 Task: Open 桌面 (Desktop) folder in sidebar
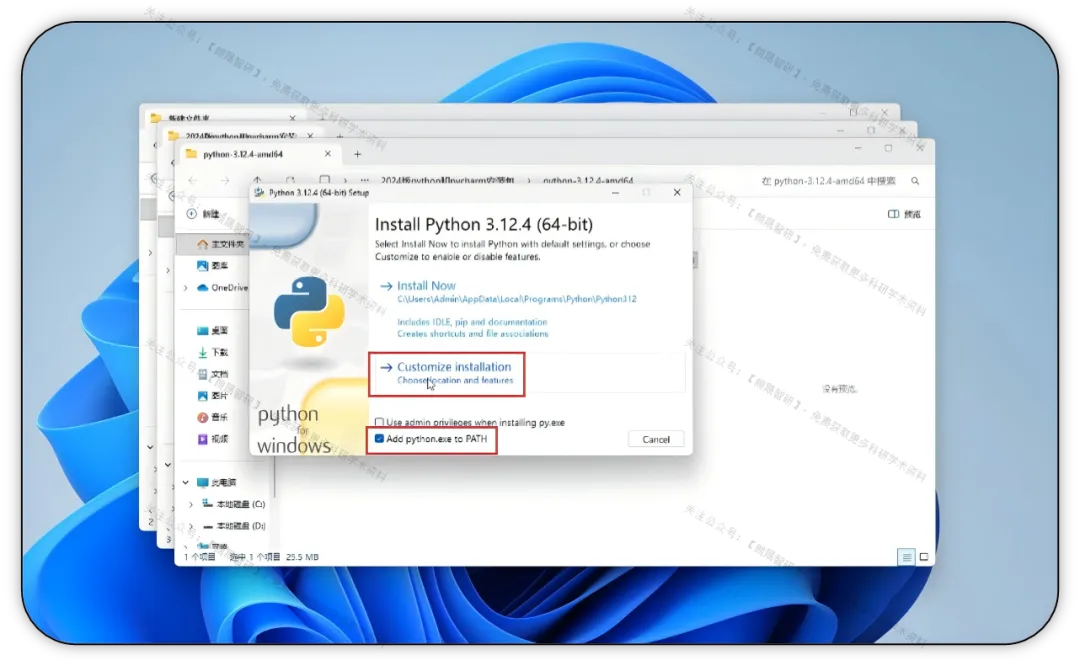(x=213, y=331)
